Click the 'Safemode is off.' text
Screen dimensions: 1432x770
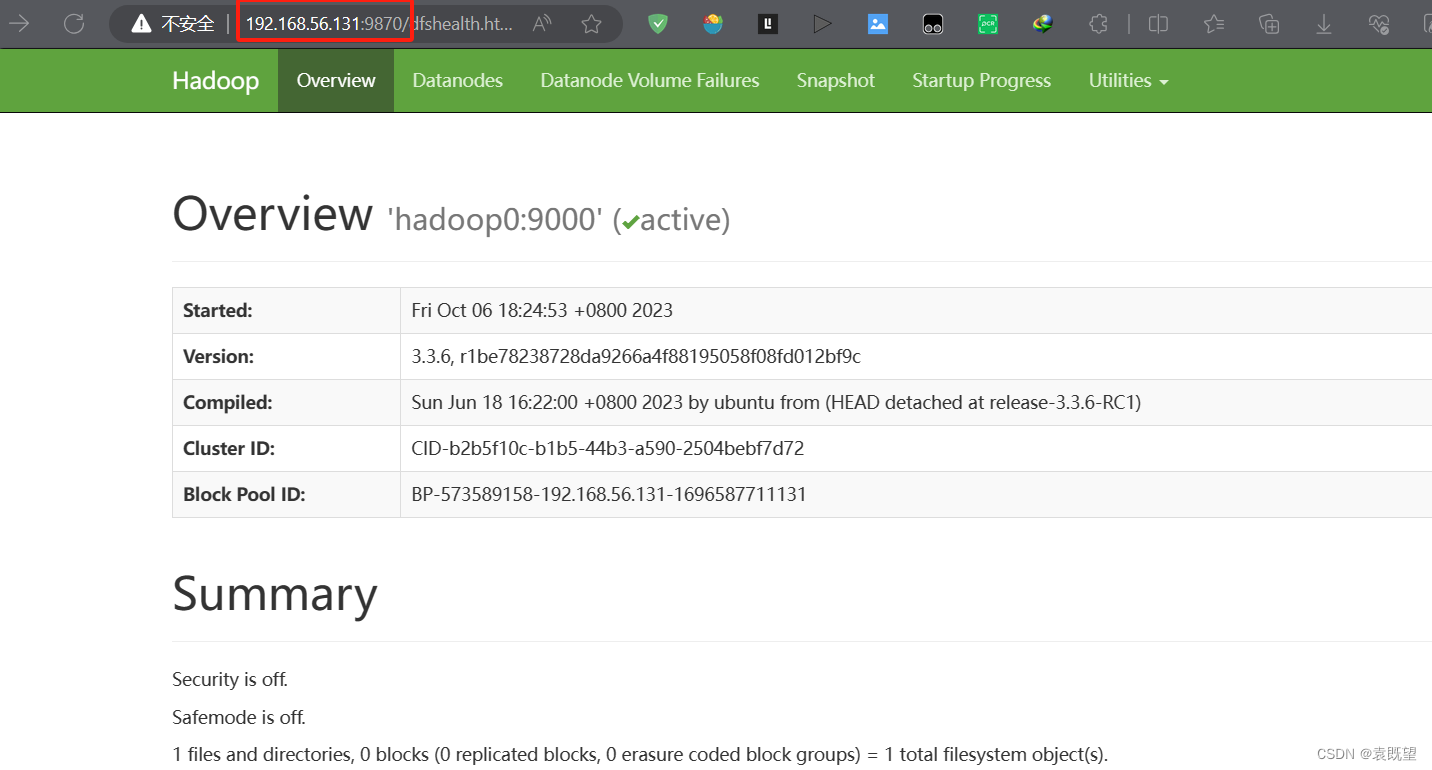tap(239, 718)
